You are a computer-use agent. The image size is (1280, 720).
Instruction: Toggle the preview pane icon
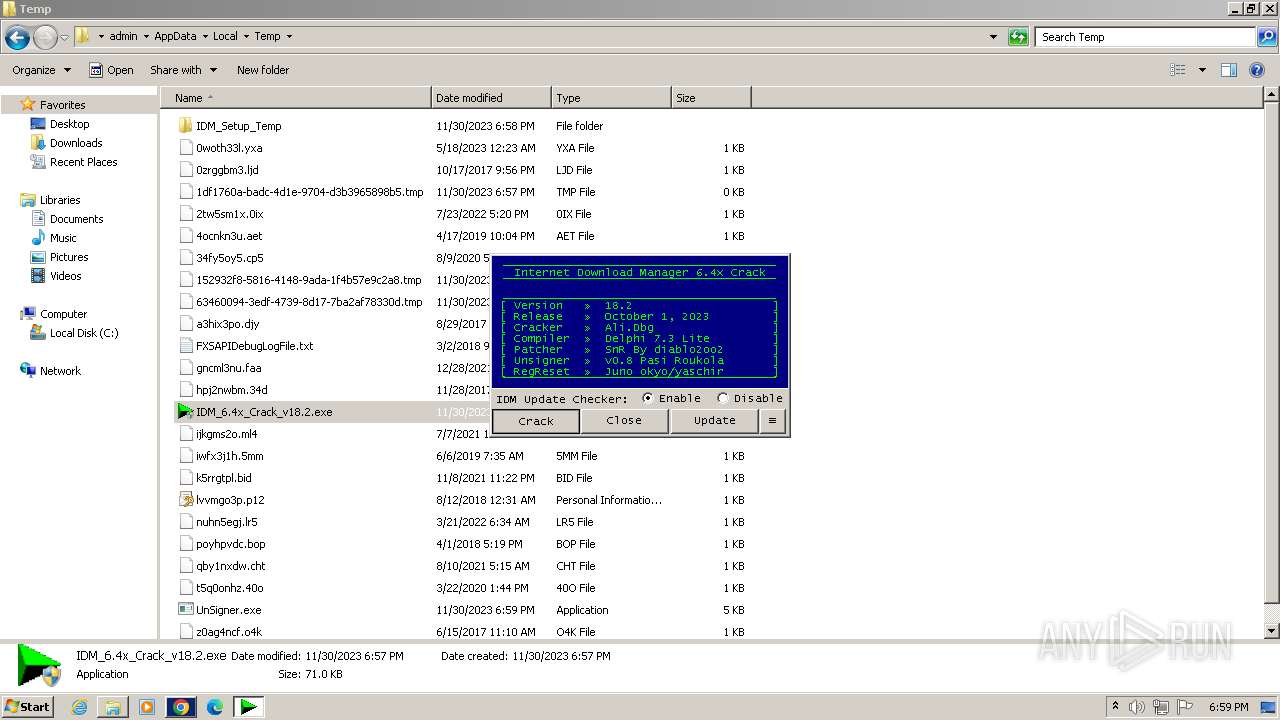[x=1229, y=70]
